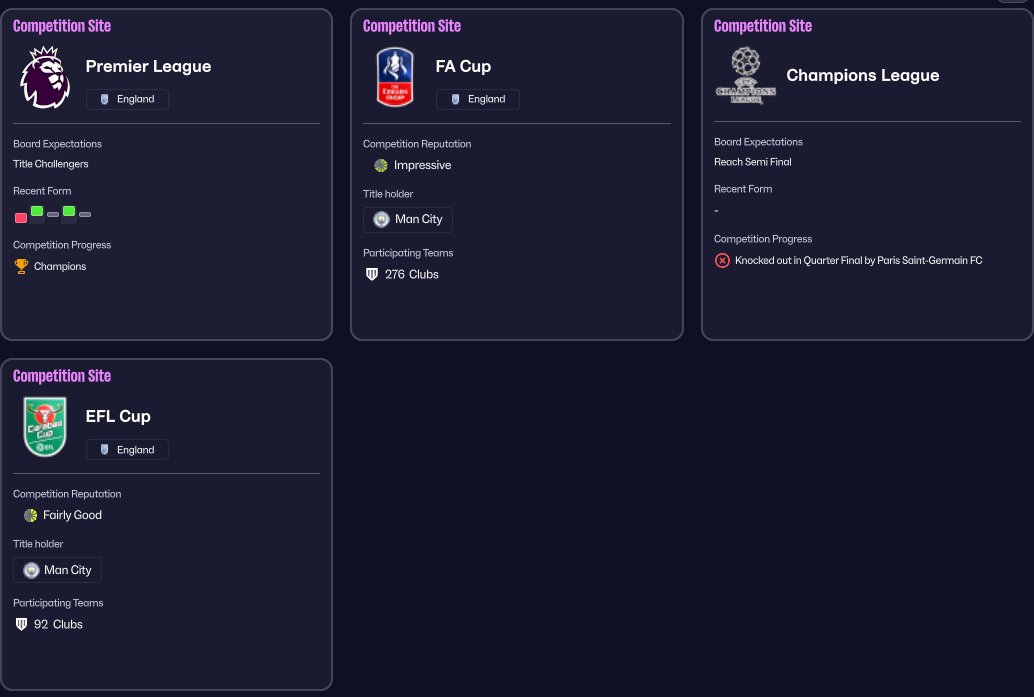Click England flag icon in Premier League tag

pos(104,99)
